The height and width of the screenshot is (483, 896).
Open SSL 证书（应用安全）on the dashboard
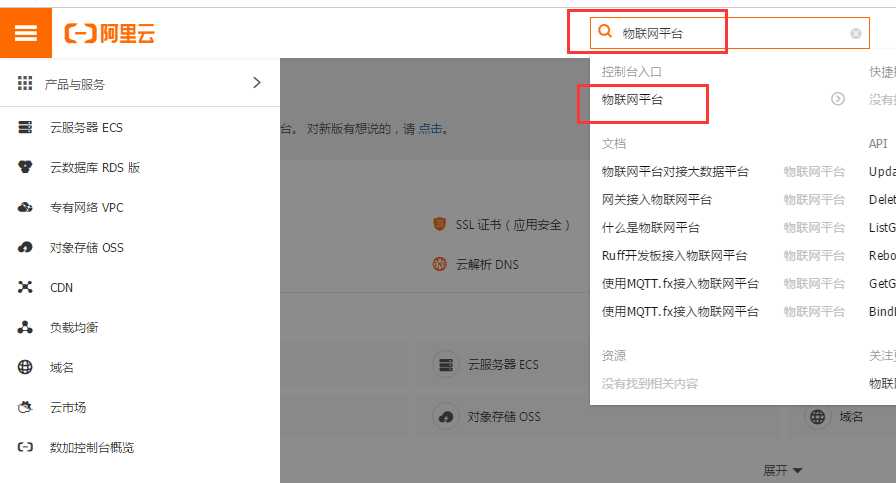point(513,225)
